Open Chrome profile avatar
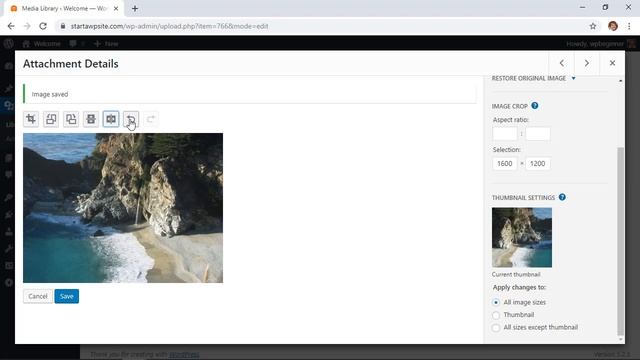Viewport: 640px width, 360px height. (613, 26)
